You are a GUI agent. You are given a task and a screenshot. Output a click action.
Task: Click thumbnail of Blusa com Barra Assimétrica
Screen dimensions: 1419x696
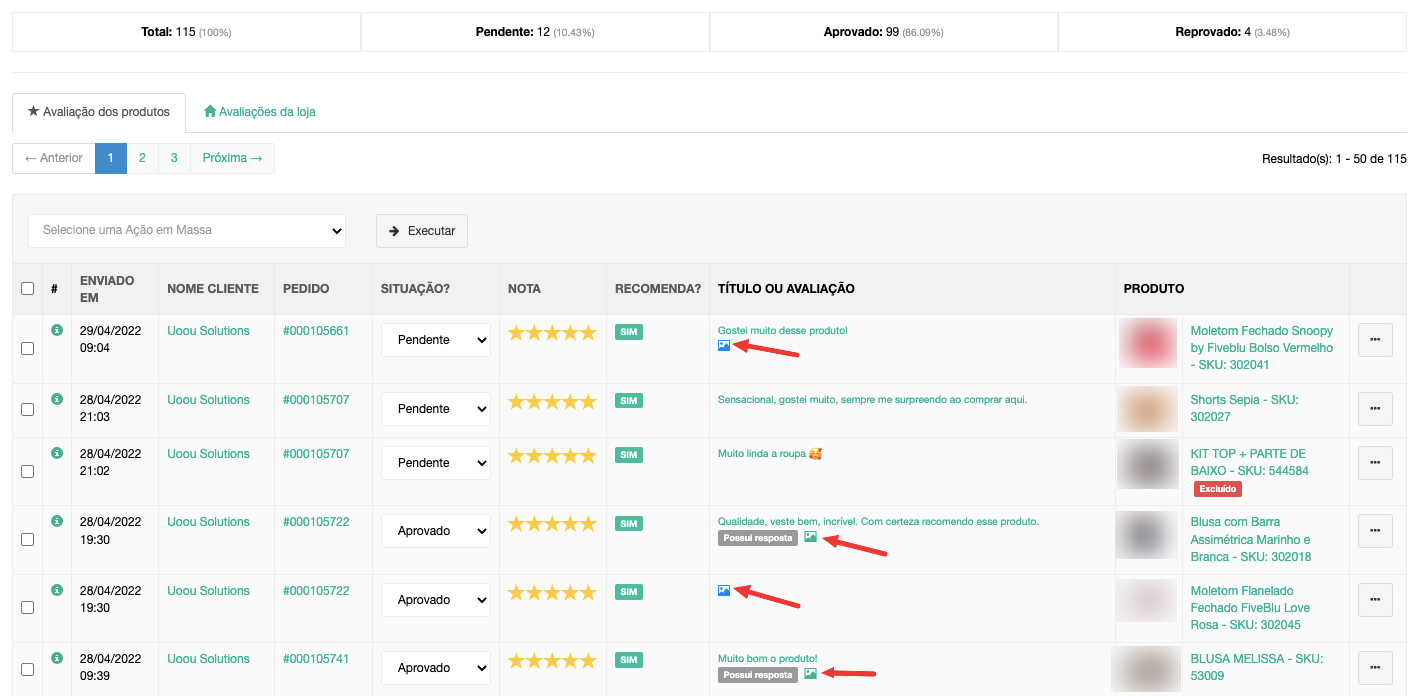tap(1147, 535)
